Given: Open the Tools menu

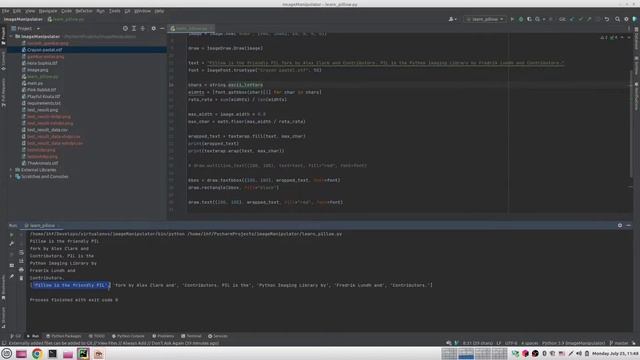Looking at the screenshot, I should pos(114,11).
